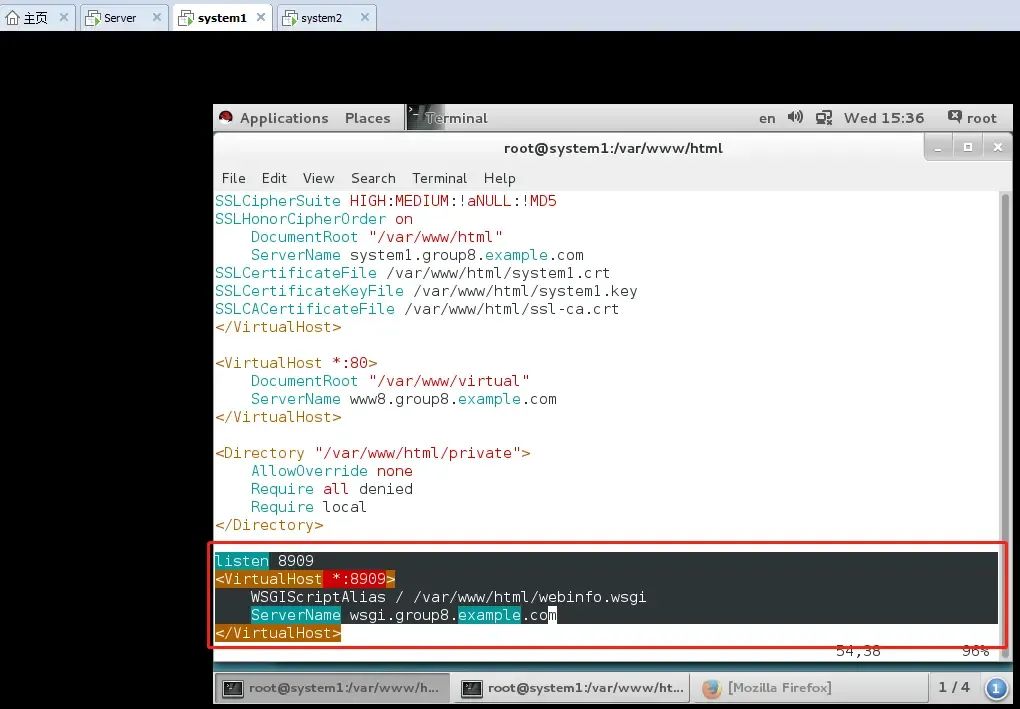Switch to Mozilla Firefox in taskbar
Screen dimensions: 1020x709
pos(766,688)
